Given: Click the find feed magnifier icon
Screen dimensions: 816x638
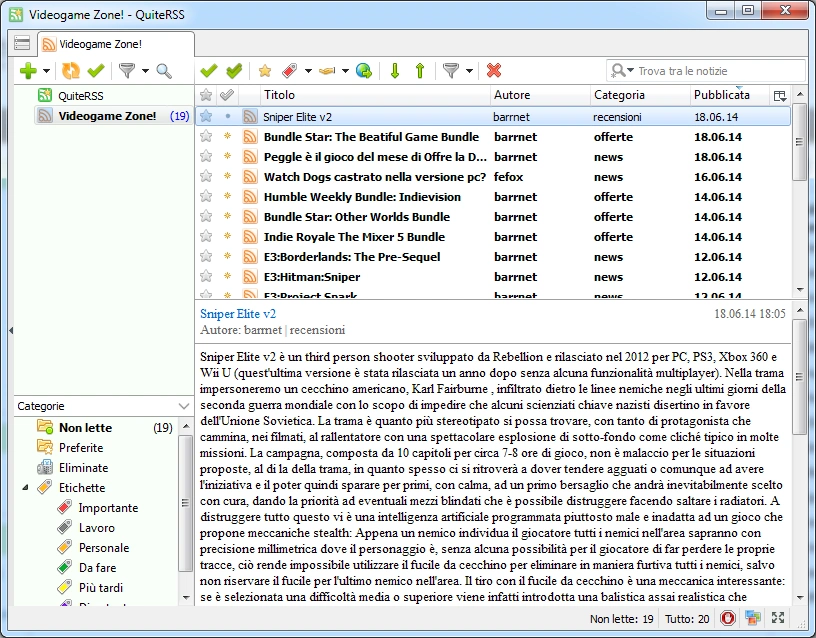Looking at the screenshot, I should [164, 71].
